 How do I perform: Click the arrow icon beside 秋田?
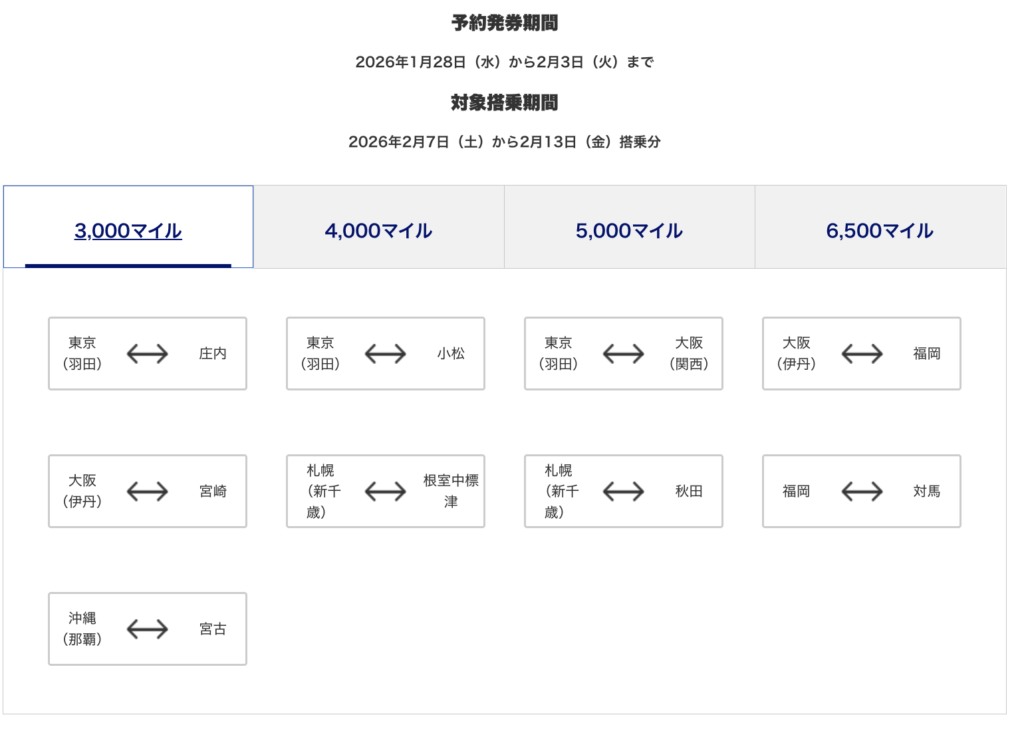(623, 491)
